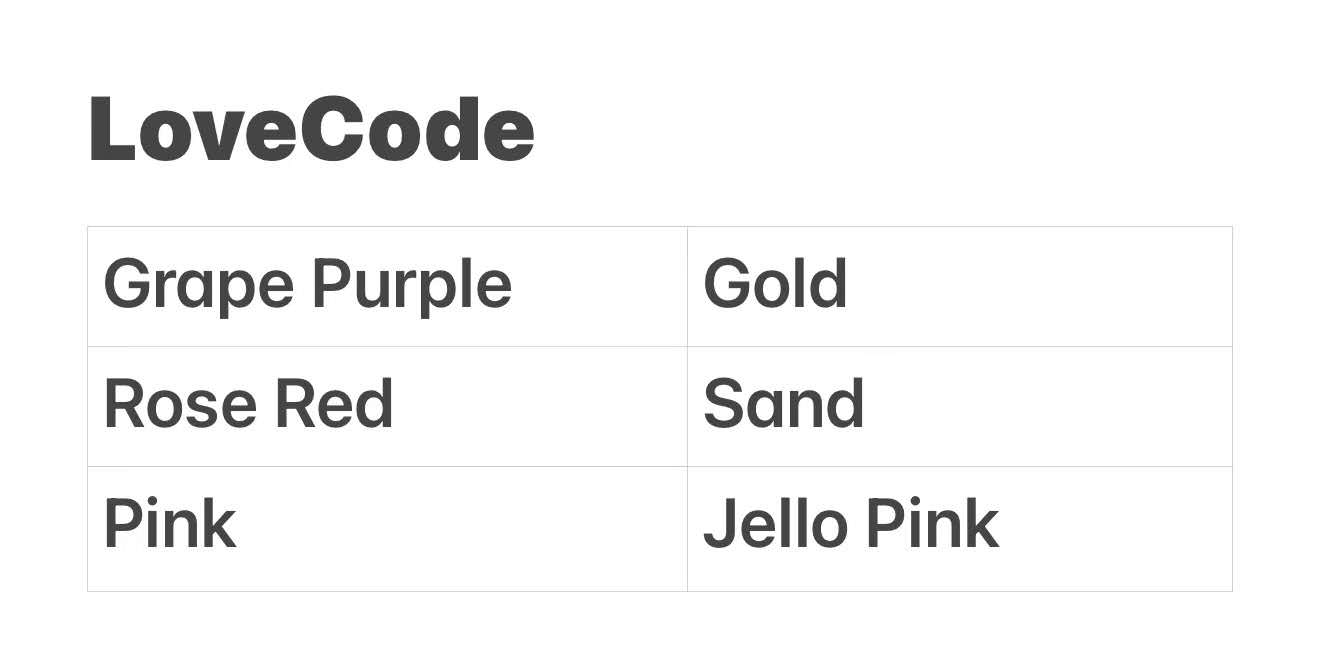Image resolution: width=1320 pixels, height=663 pixels.
Task: Click the Gold table cell
Action: pos(959,286)
